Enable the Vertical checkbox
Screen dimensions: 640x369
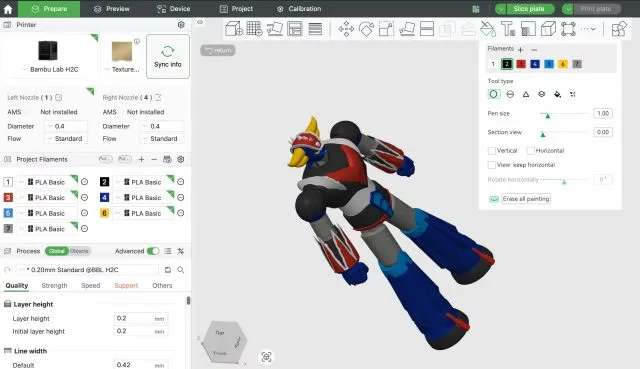tap(492, 151)
